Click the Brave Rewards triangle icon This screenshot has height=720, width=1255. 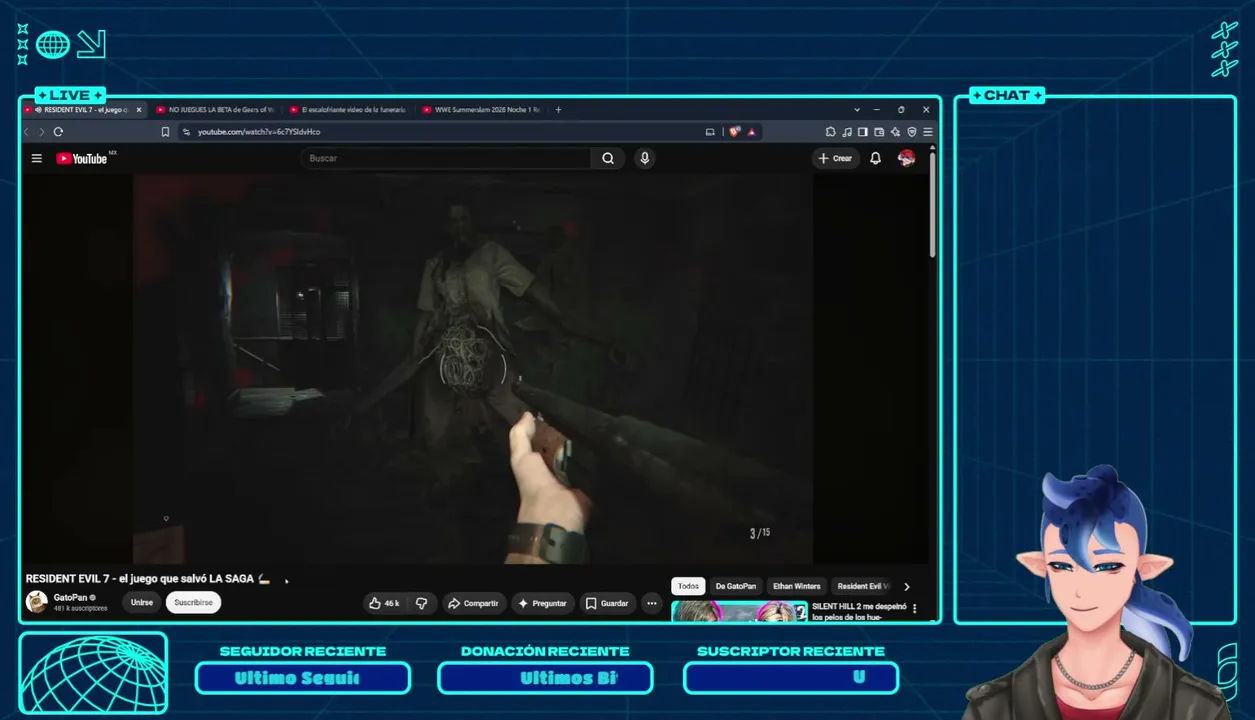pyautogui.click(x=751, y=132)
